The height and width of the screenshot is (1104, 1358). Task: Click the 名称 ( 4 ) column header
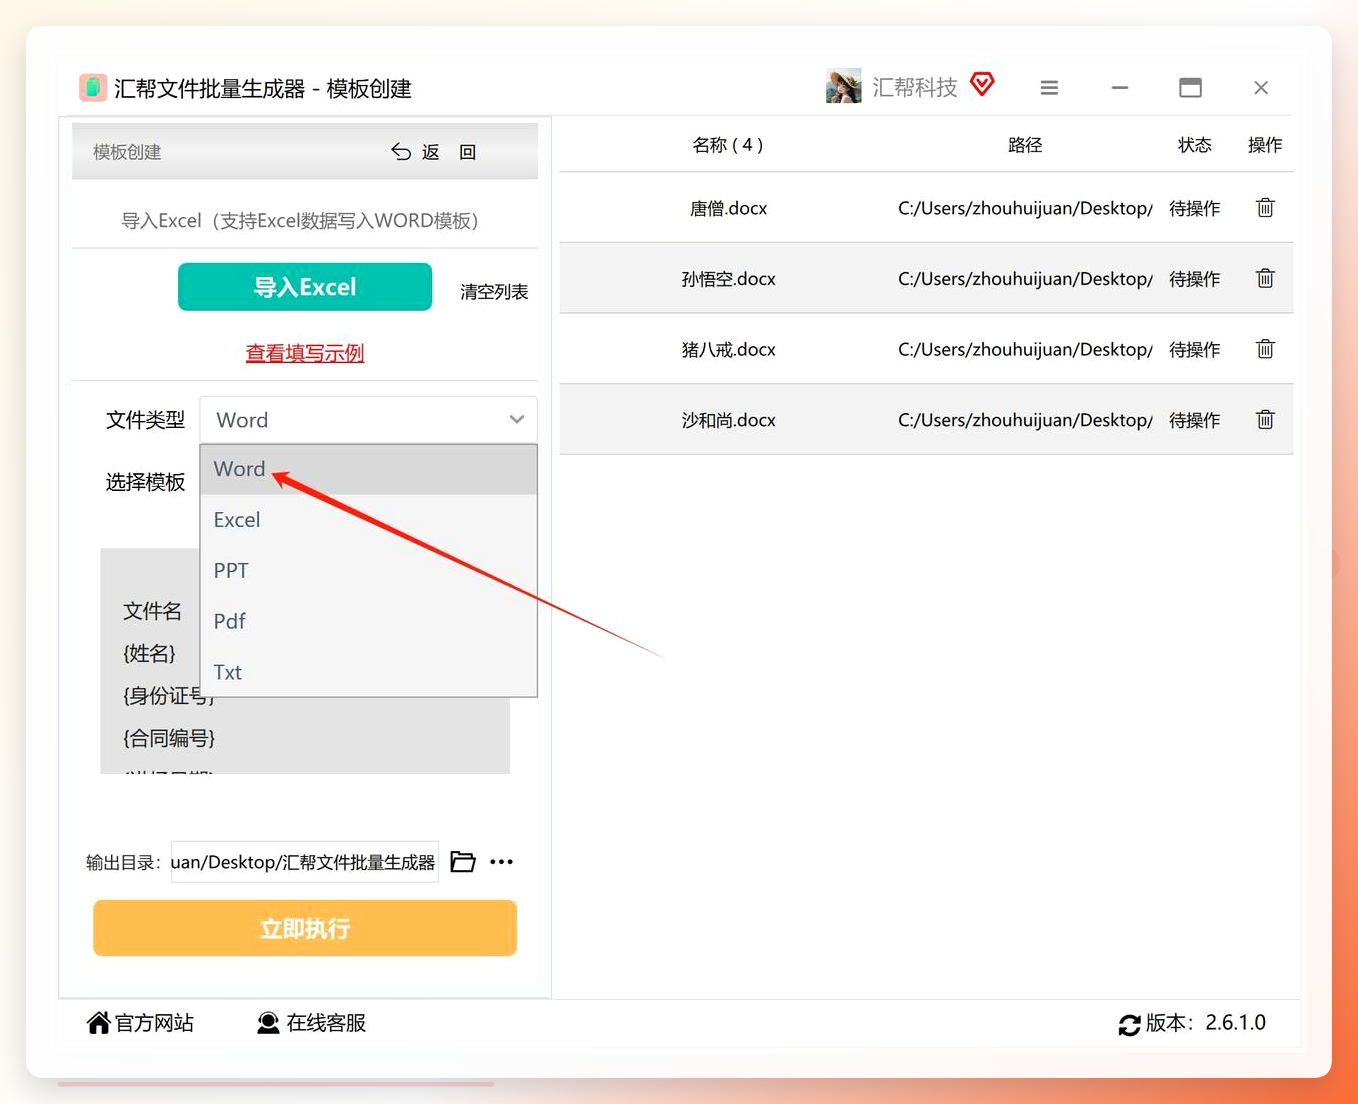[x=728, y=145]
